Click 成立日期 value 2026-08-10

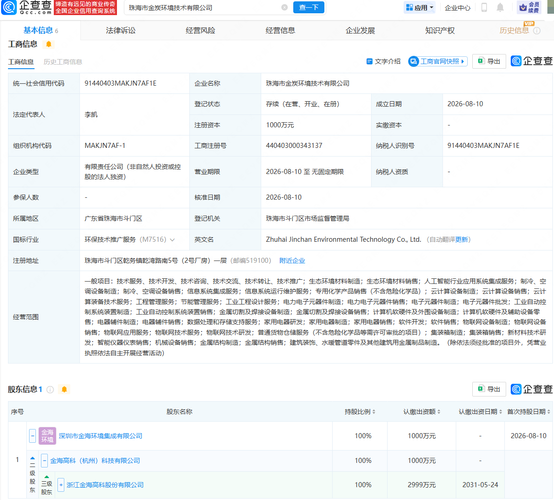click(465, 104)
